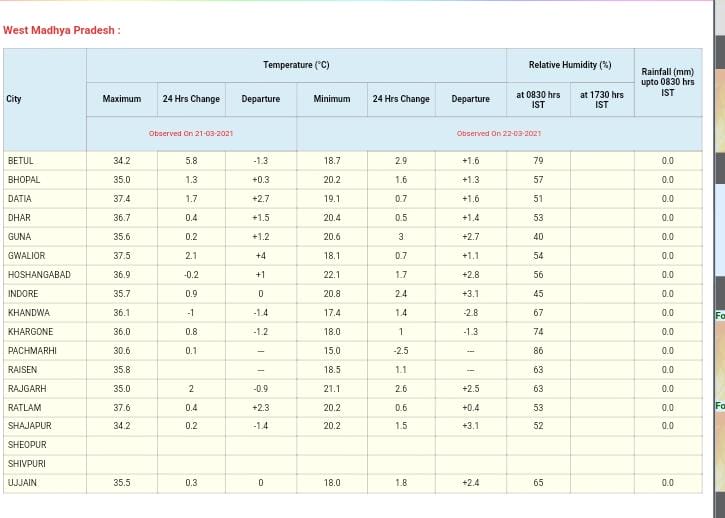This screenshot has width=725, height=518.
Task: Click 'Observed On 21-03-2021' date label
Action: tap(191, 133)
